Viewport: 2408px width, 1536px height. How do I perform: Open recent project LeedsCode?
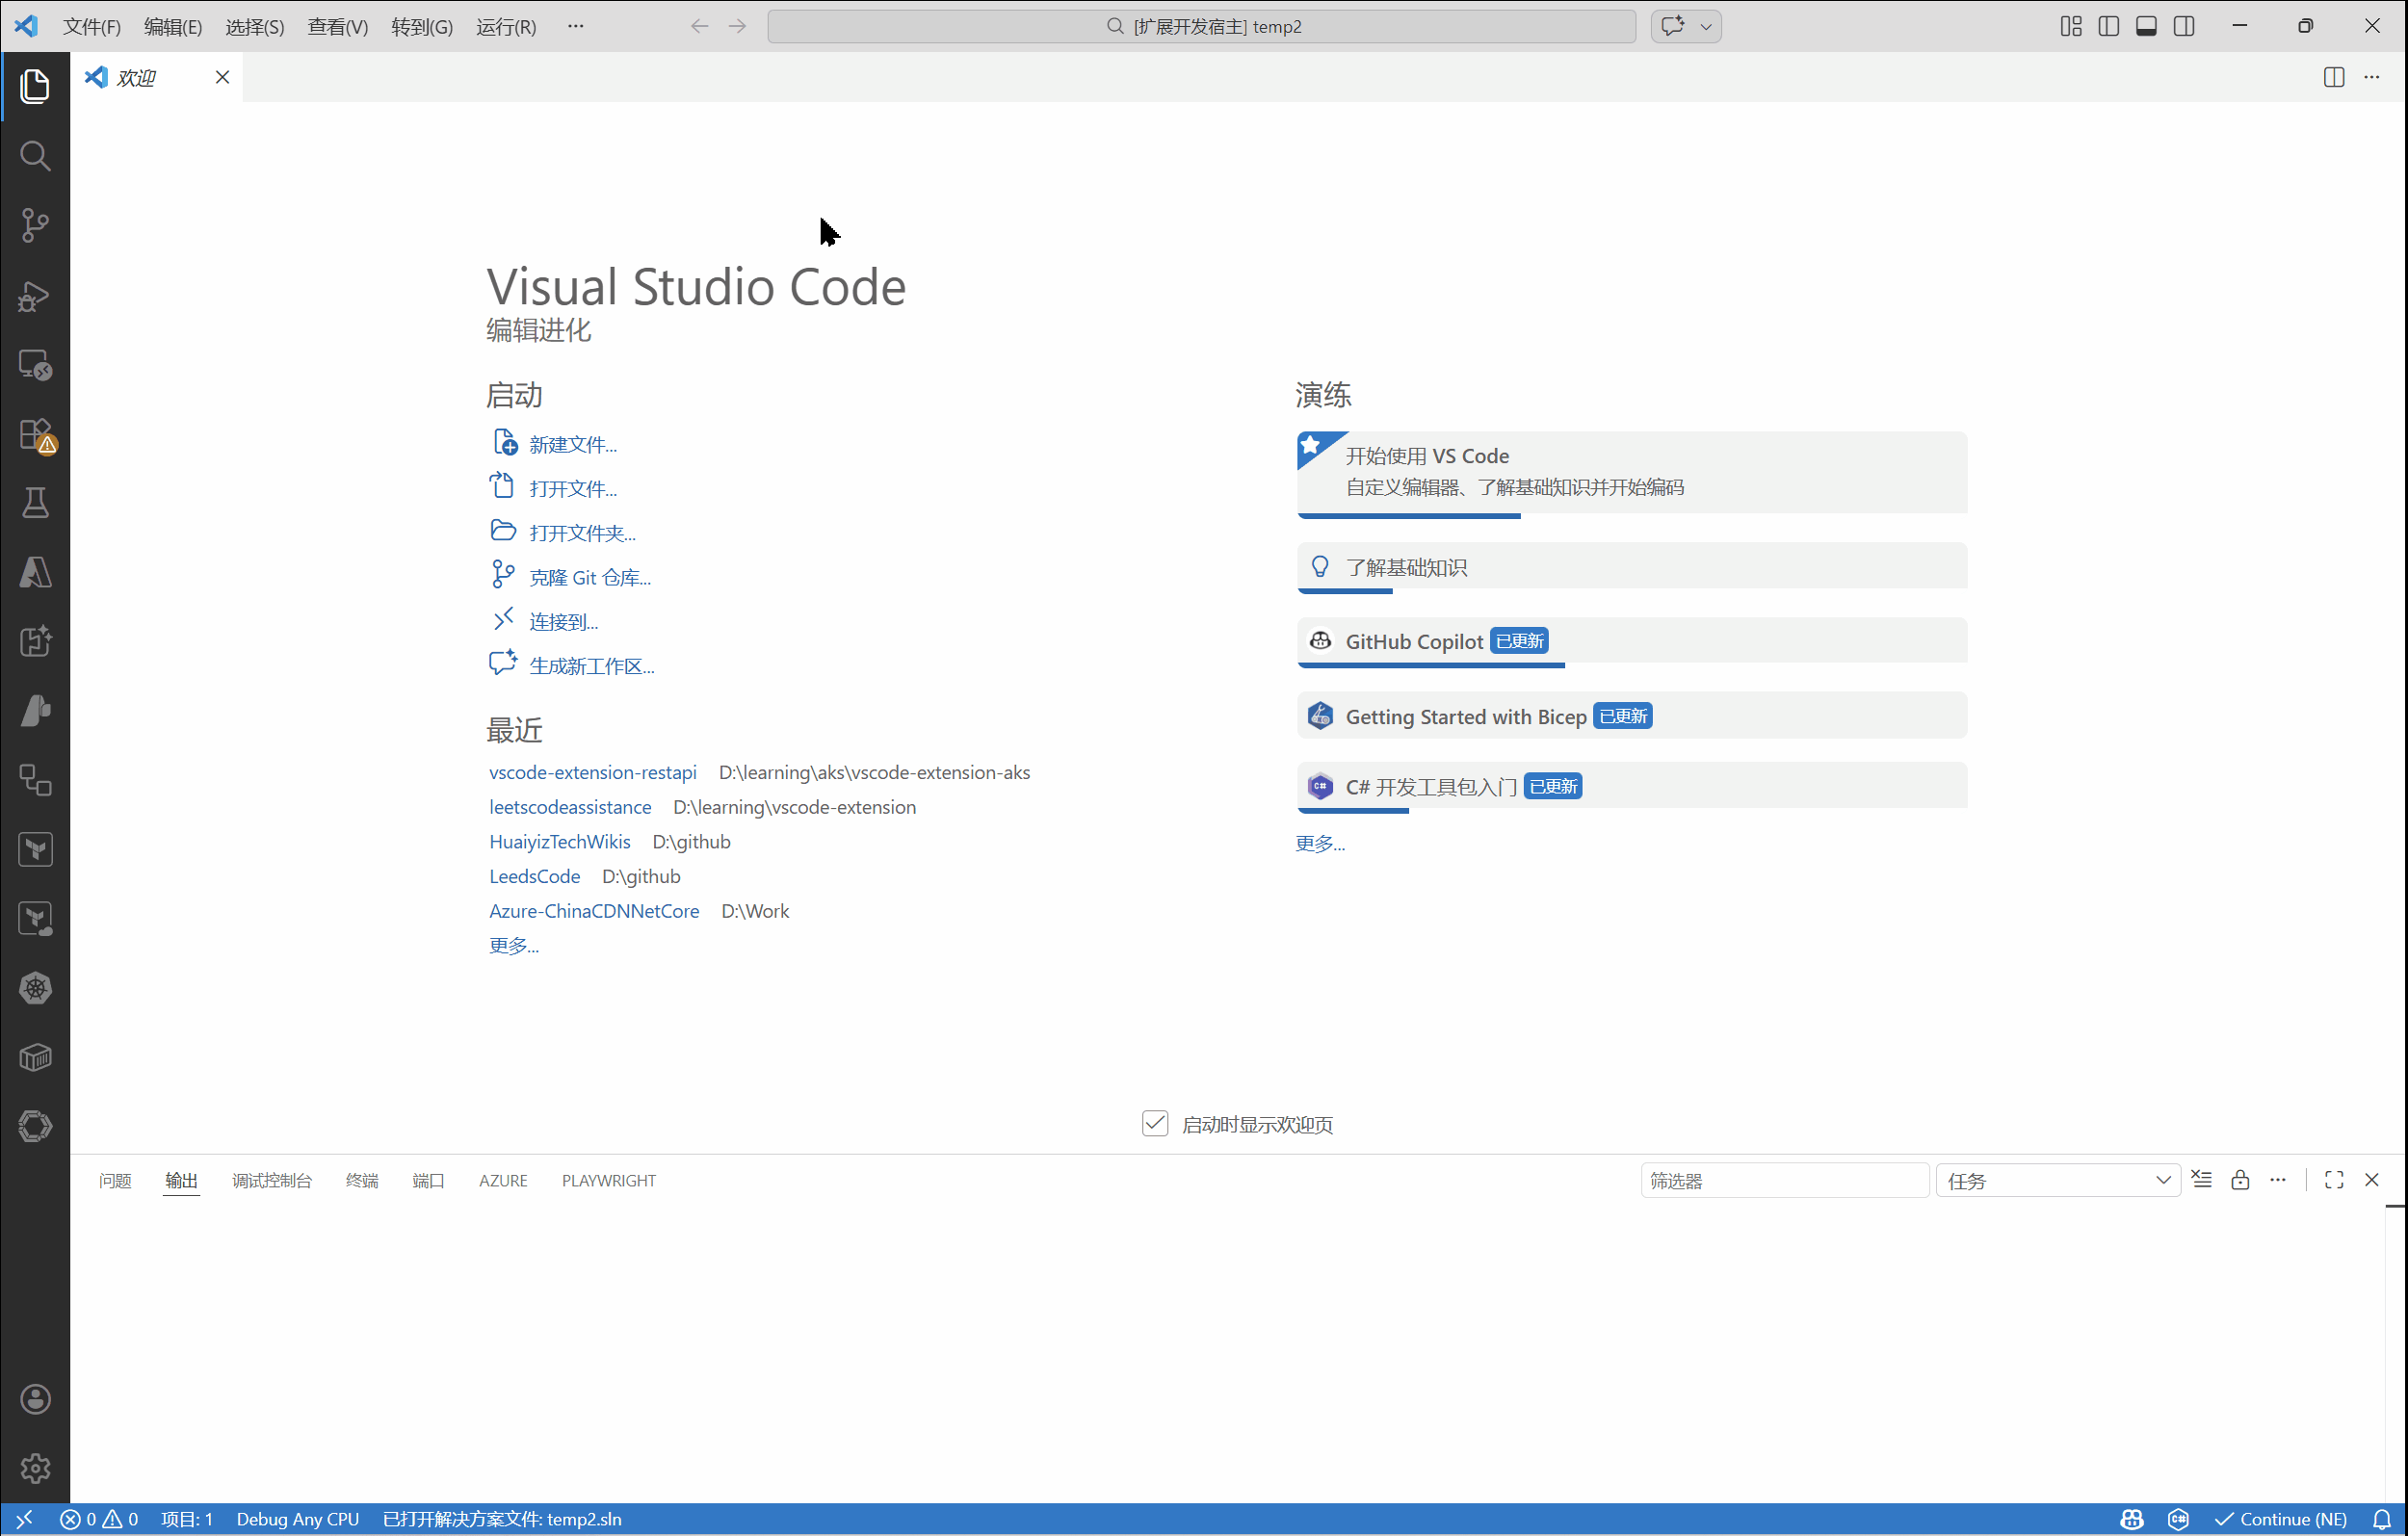[534, 876]
